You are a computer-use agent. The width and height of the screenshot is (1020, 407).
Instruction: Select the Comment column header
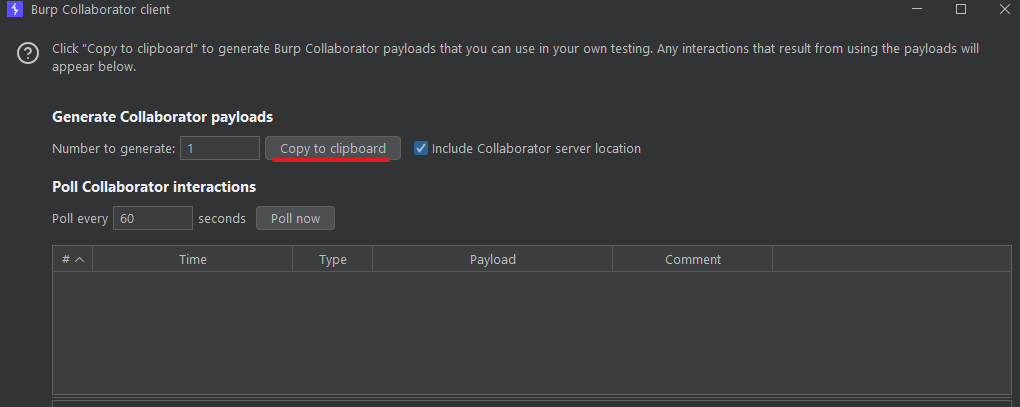click(x=693, y=259)
